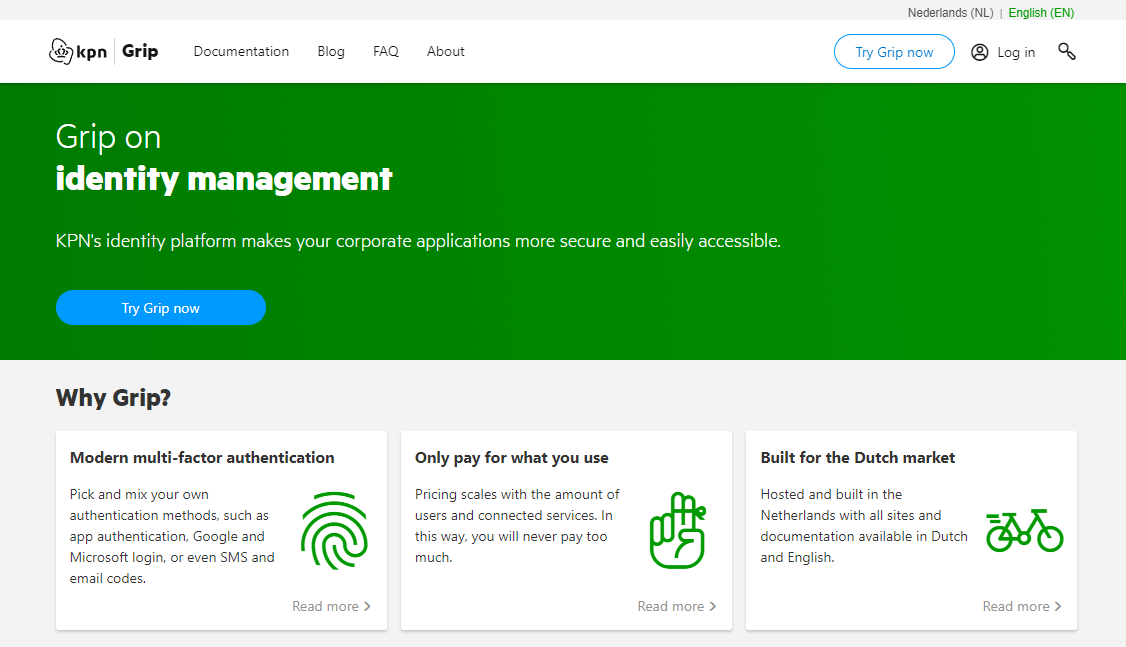This screenshot has width=1126, height=647.
Task: Click the blue Try Grip now hero button
Action: pyautogui.click(x=161, y=307)
